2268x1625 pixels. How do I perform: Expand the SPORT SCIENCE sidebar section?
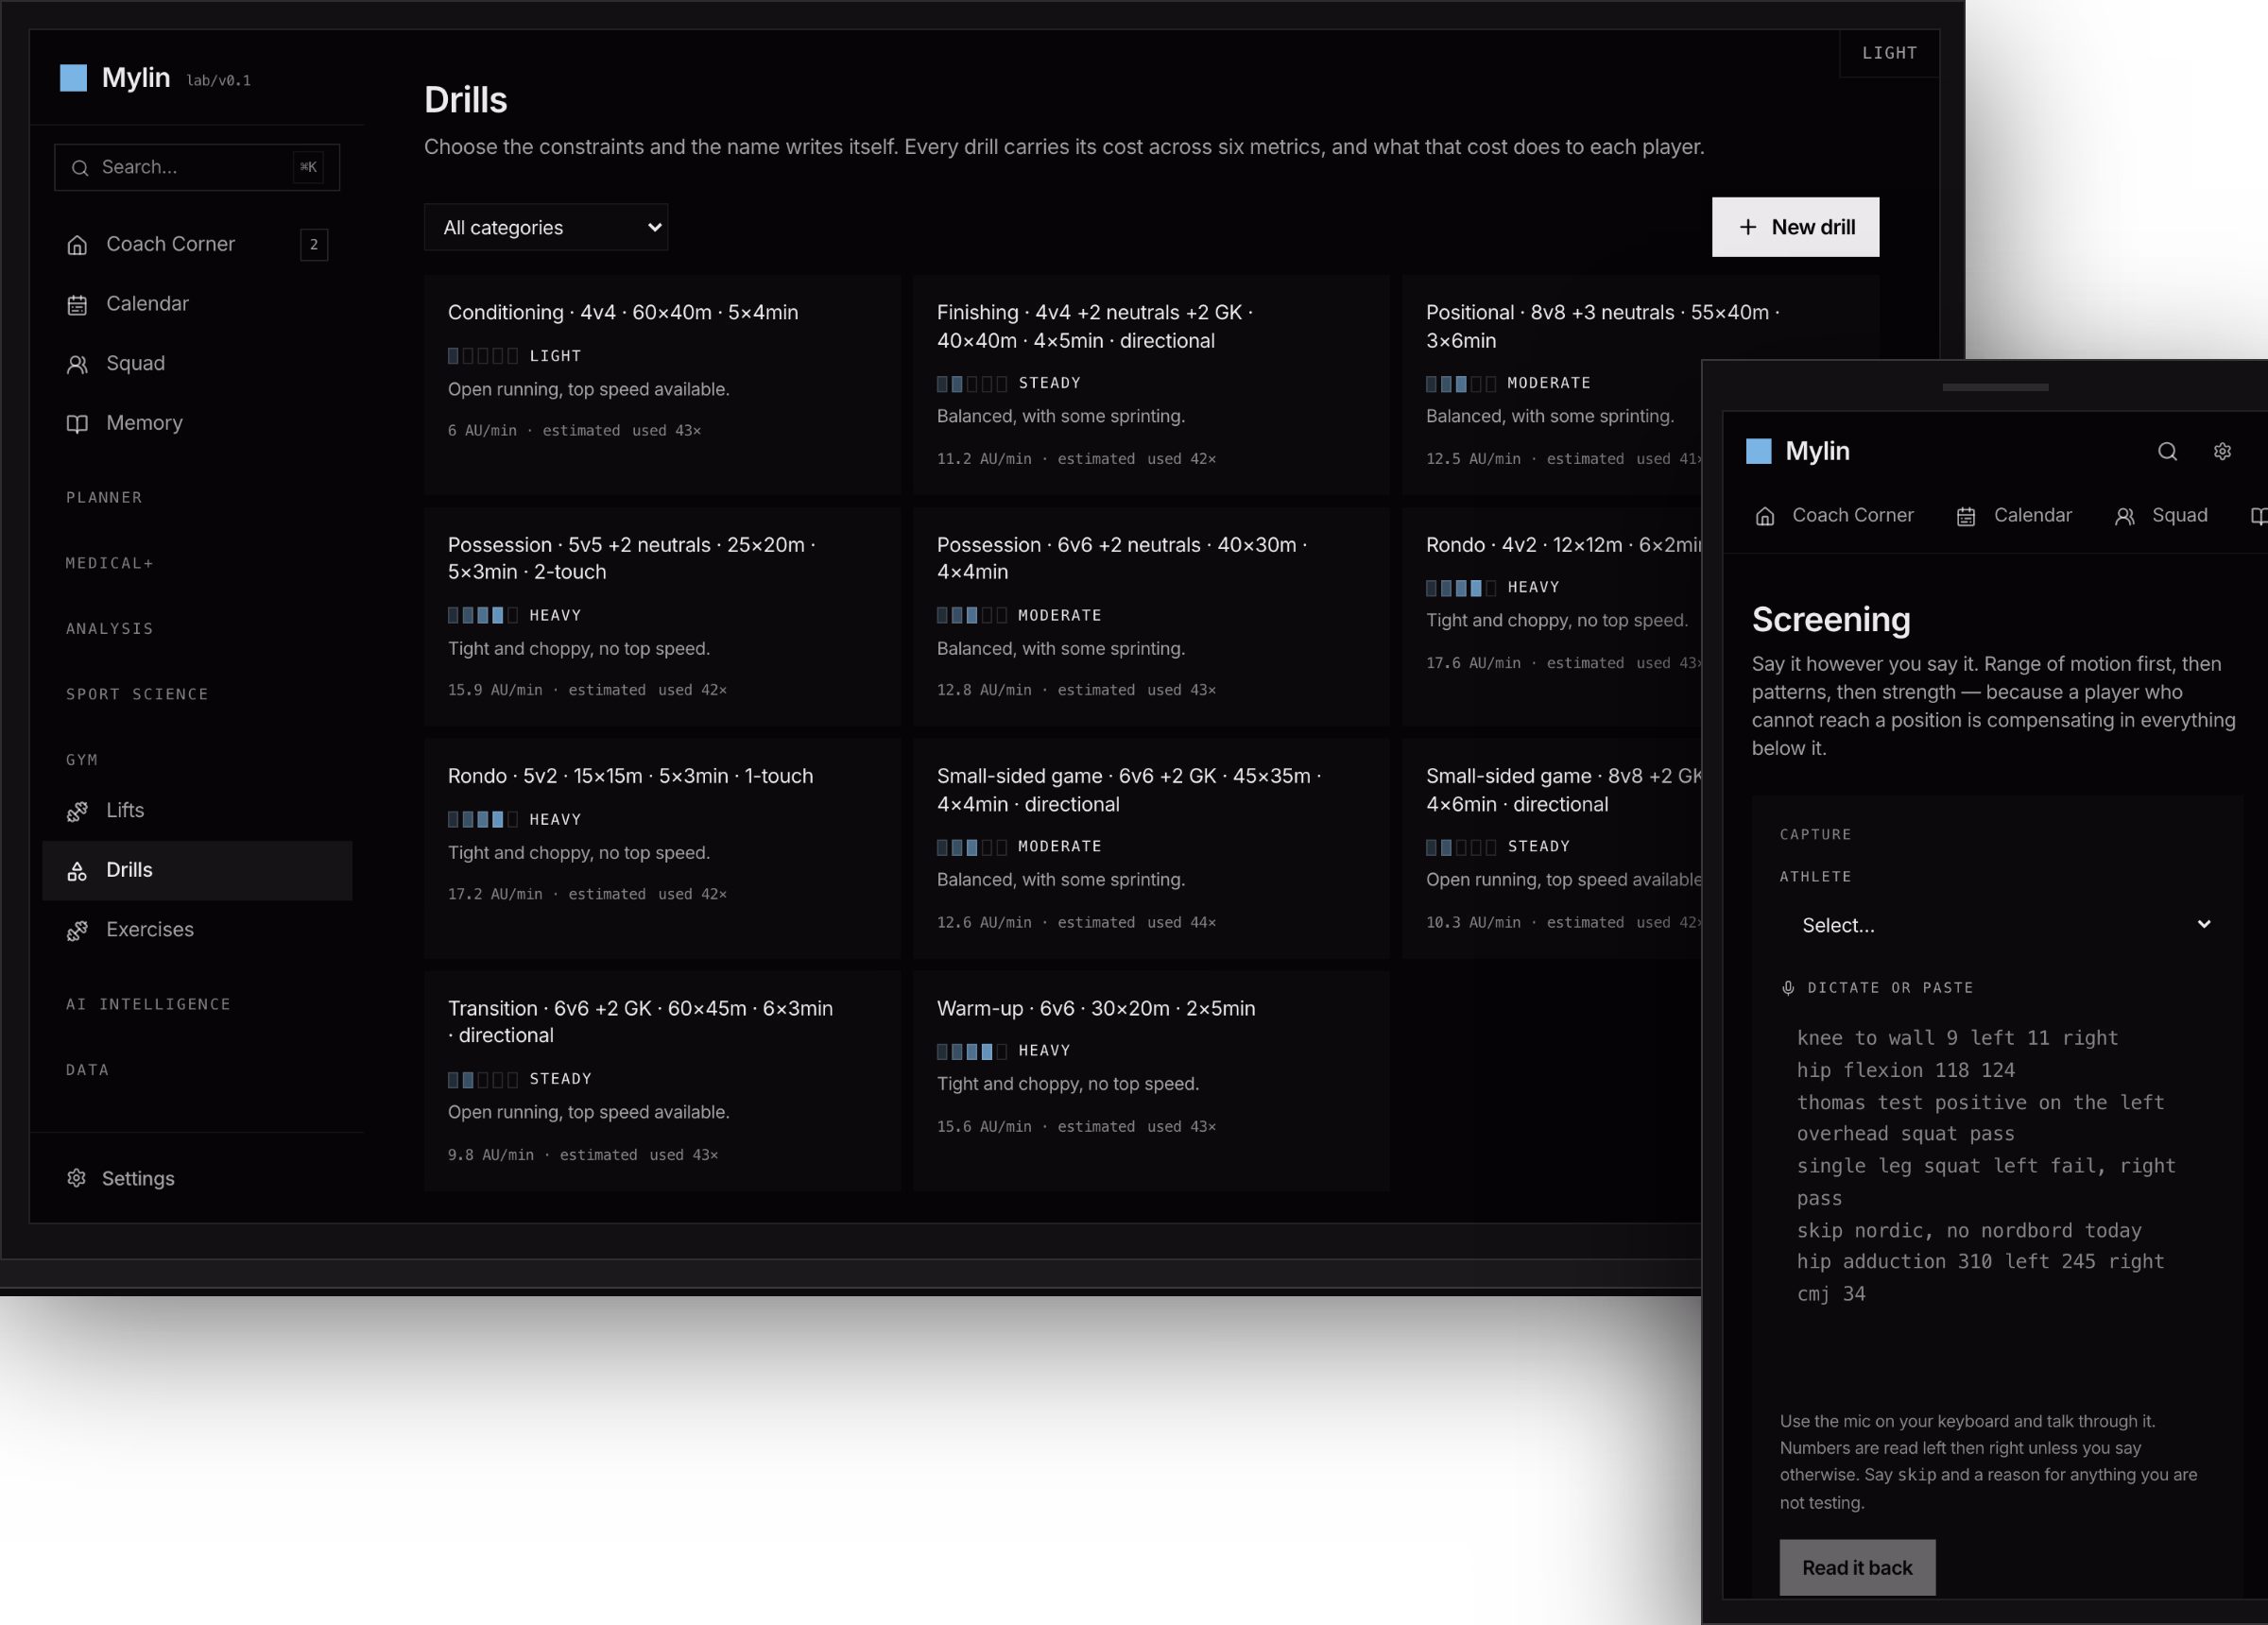click(x=137, y=694)
